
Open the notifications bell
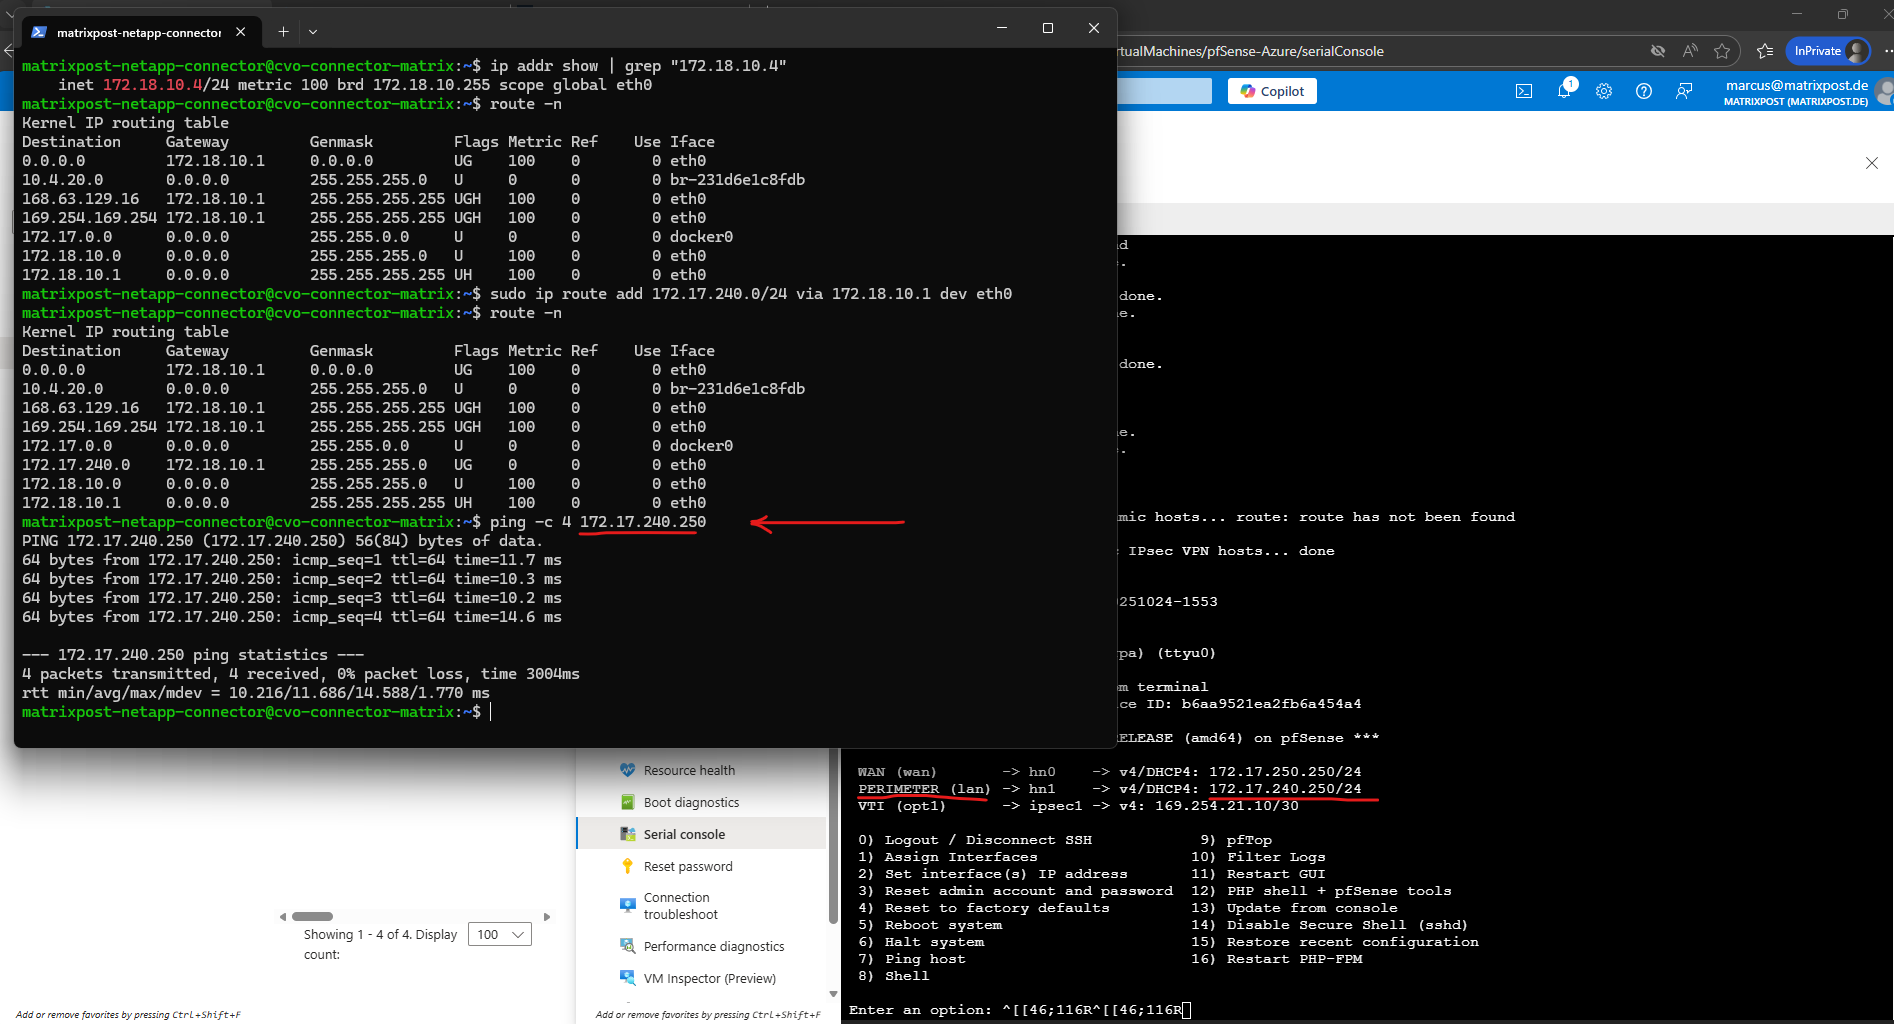pos(1564,91)
